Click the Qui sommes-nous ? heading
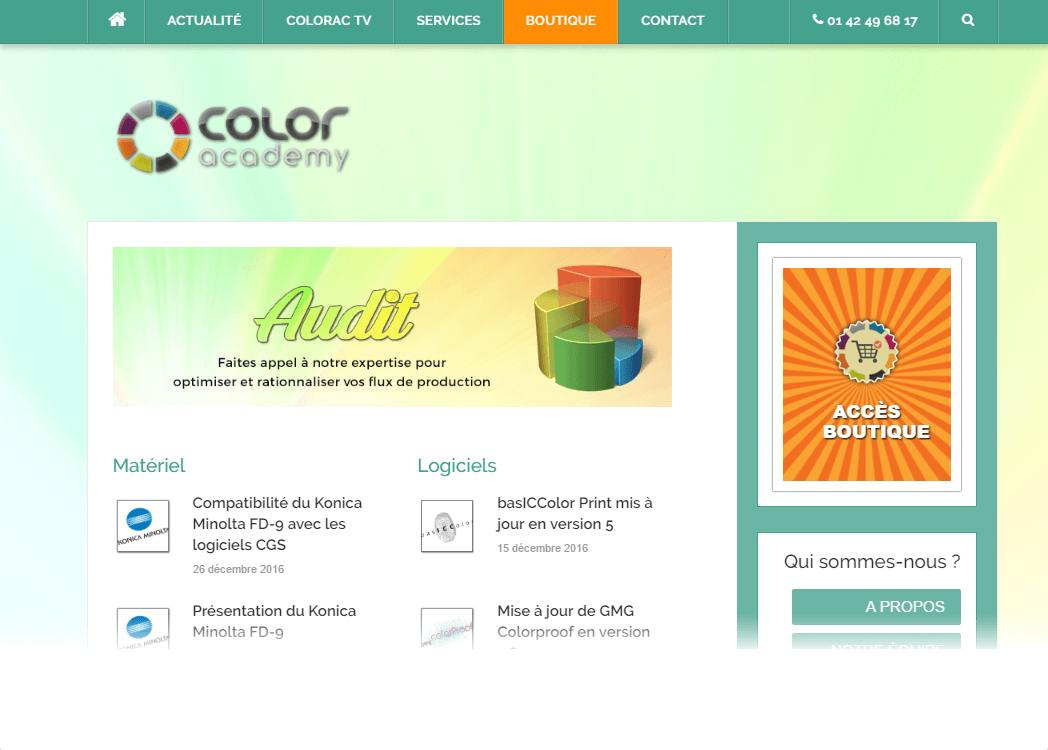The height and width of the screenshot is (750, 1048). tap(872, 561)
